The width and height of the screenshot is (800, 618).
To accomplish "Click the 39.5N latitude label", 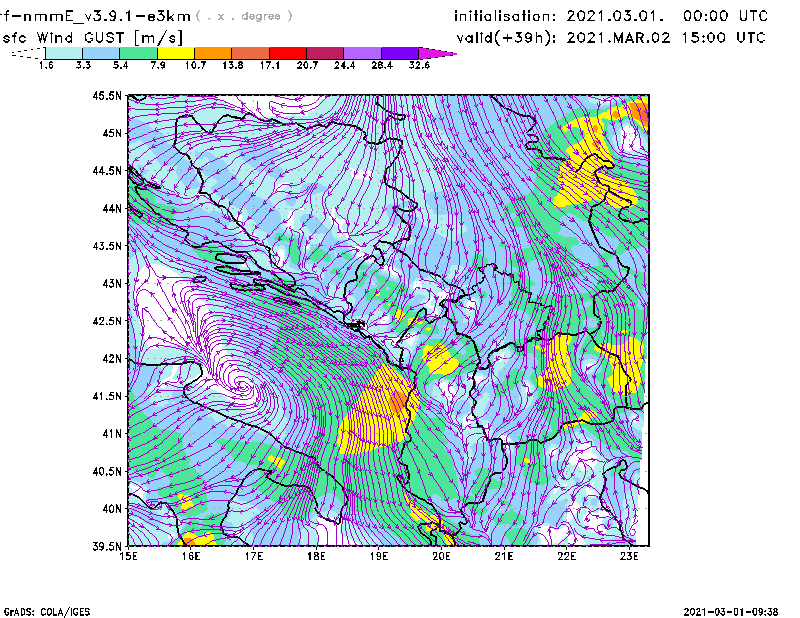I will (x=107, y=547).
